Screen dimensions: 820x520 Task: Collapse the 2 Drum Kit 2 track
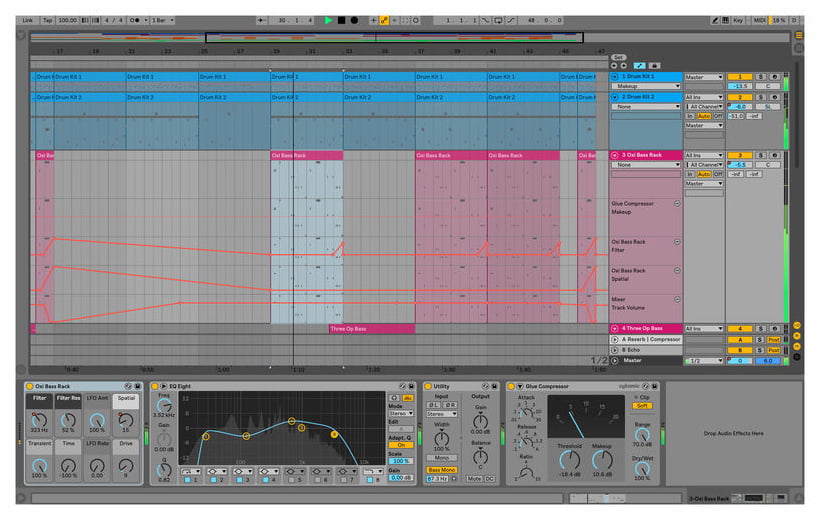(x=615, y=97)
